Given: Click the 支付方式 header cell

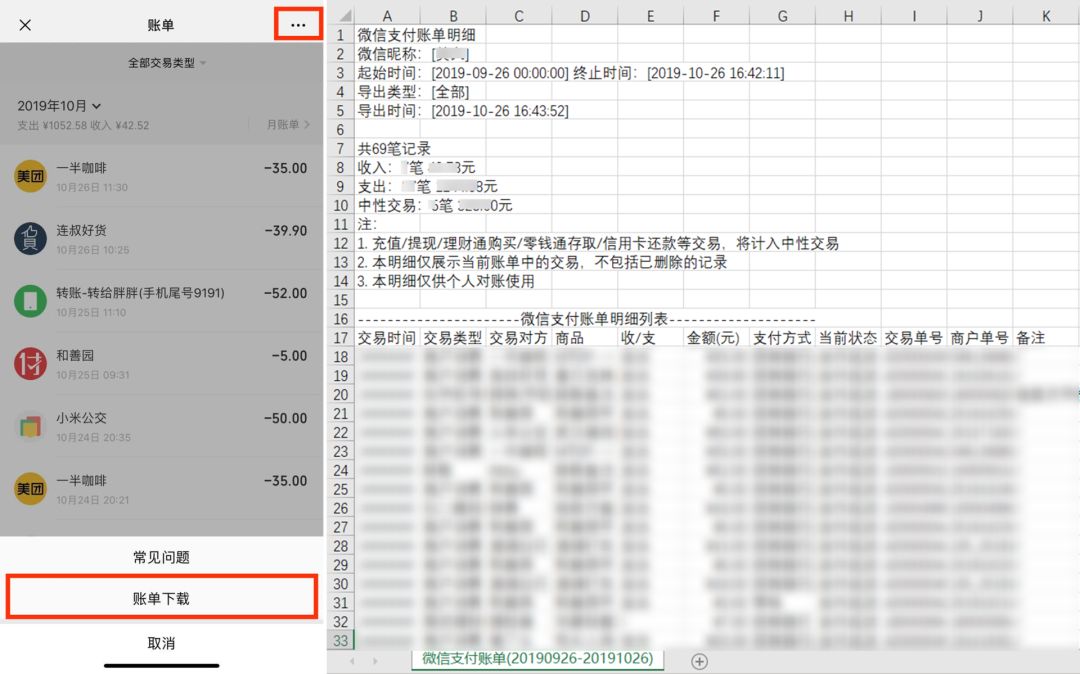Looking at the screenshot, I should (x=782, y=338).
